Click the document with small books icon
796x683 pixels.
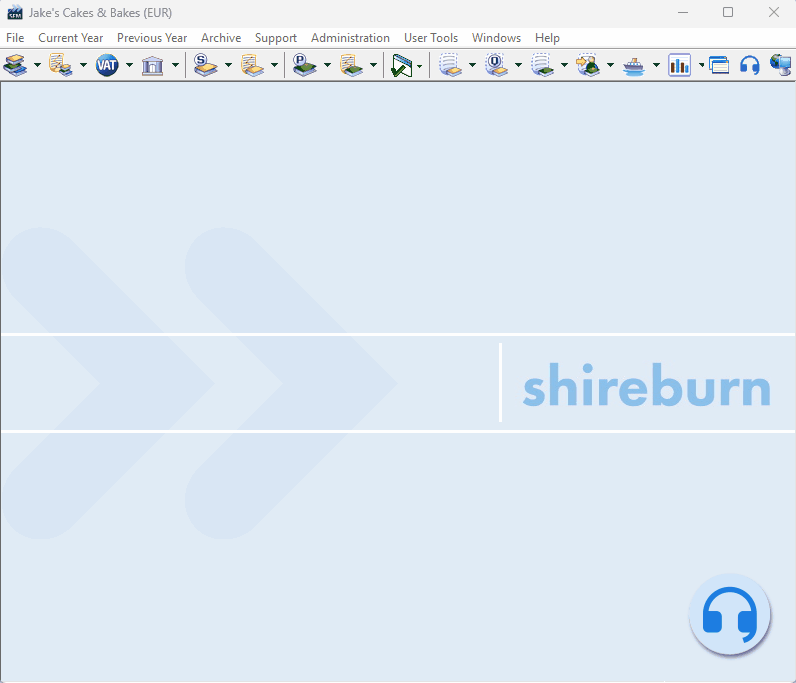pos(61,65)
